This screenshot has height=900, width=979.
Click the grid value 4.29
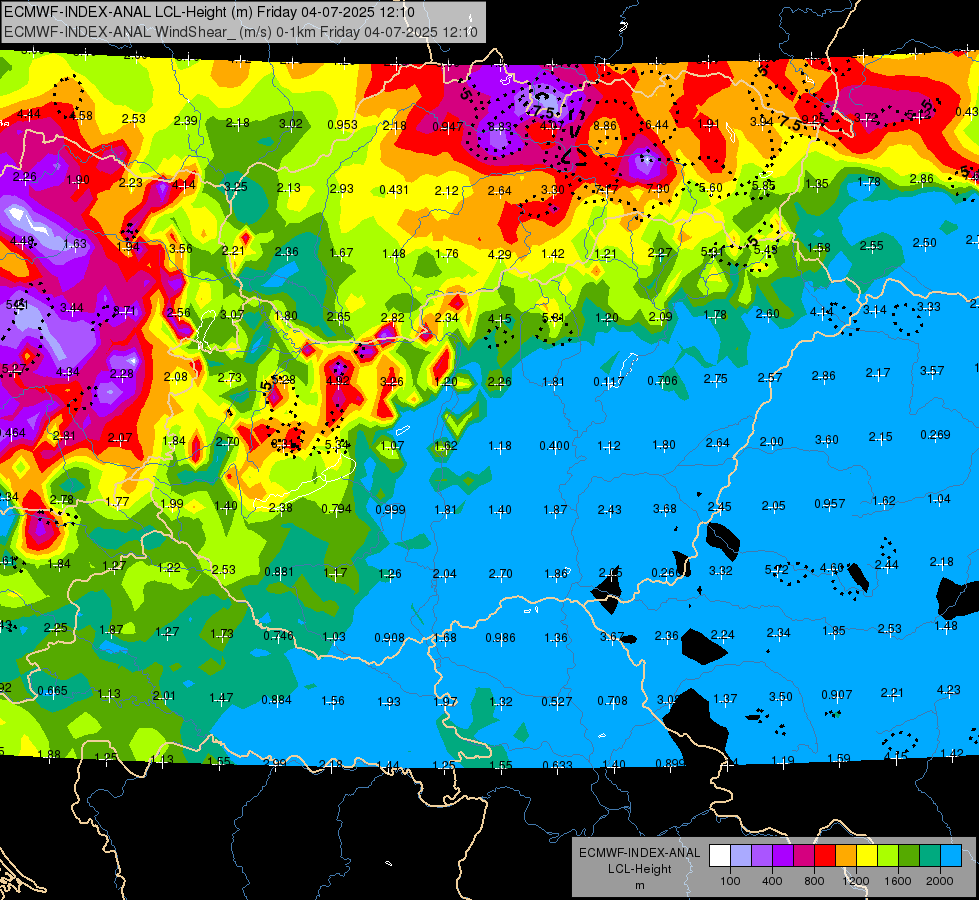click(499, 254)
